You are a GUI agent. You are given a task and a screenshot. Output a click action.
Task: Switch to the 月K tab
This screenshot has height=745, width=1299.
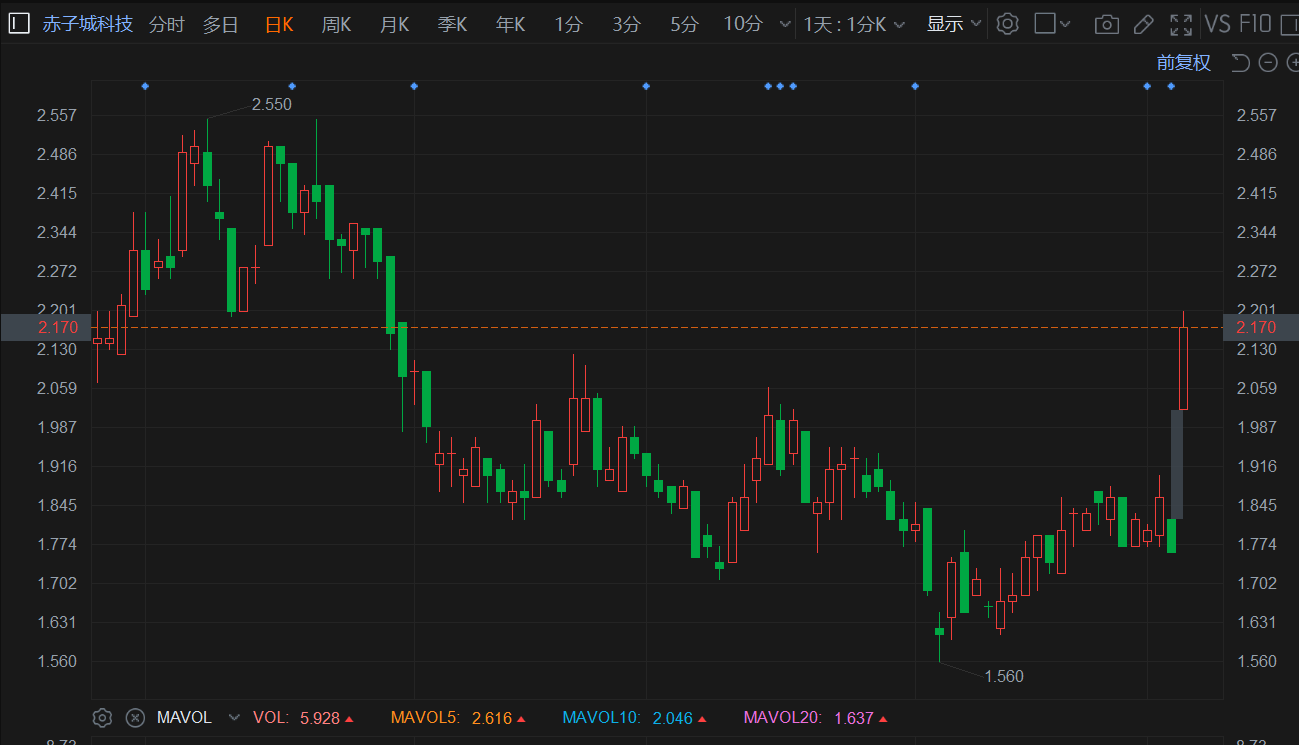(x=394, y=24)
